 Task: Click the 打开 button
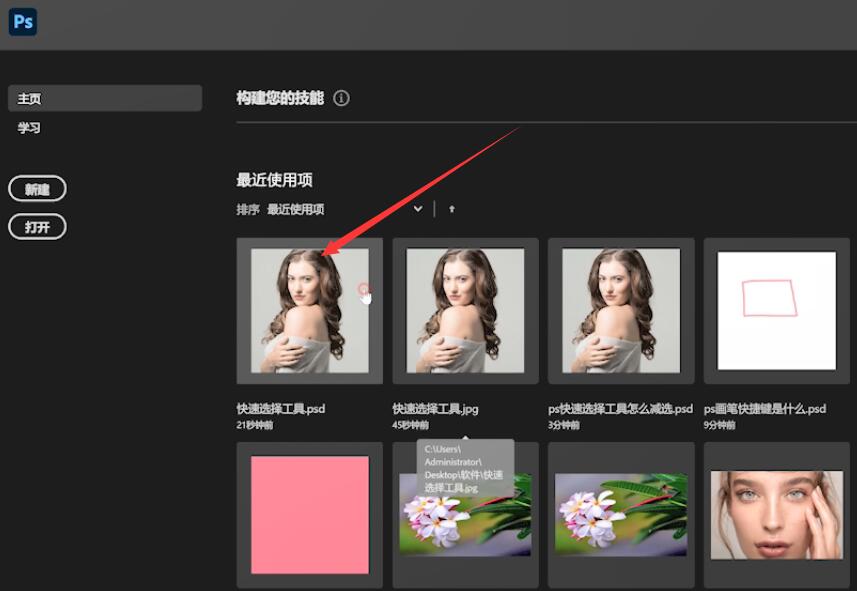click(x=37, y=227)
